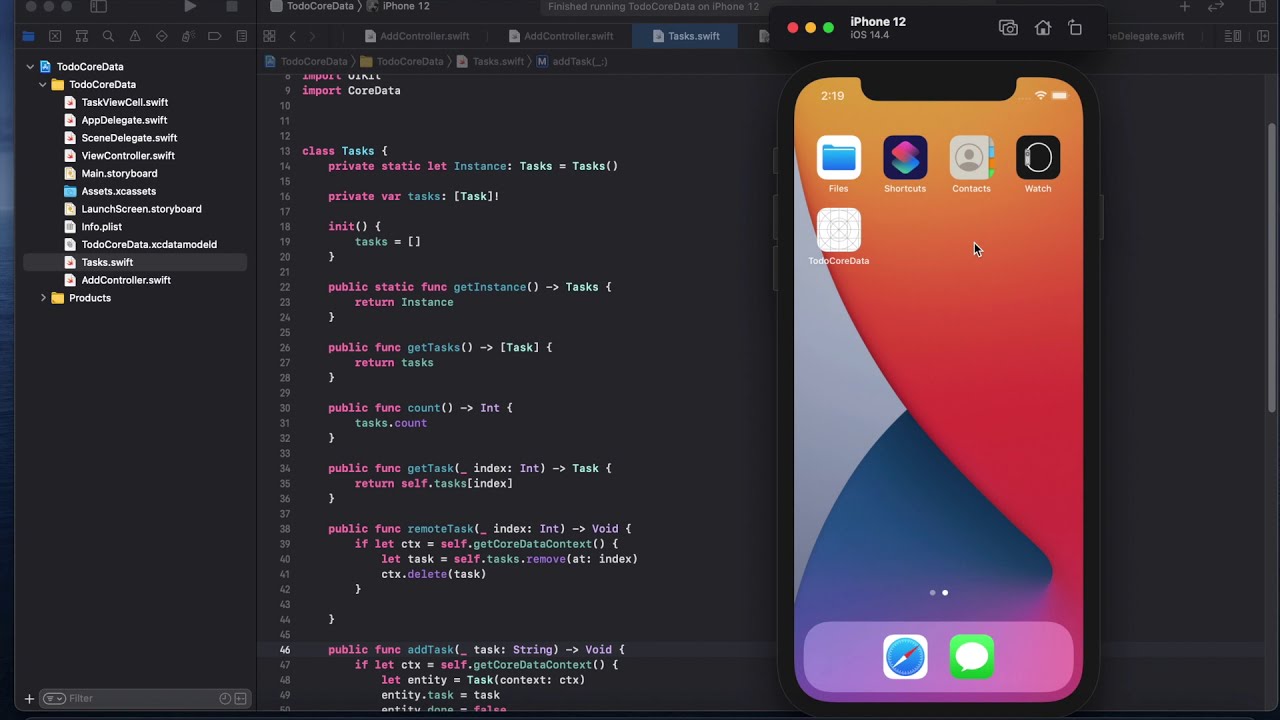Select TaskViewCell.swift in navigator
The height and width of the screenshot is (720, 1280).
click(x=124, y=102)
